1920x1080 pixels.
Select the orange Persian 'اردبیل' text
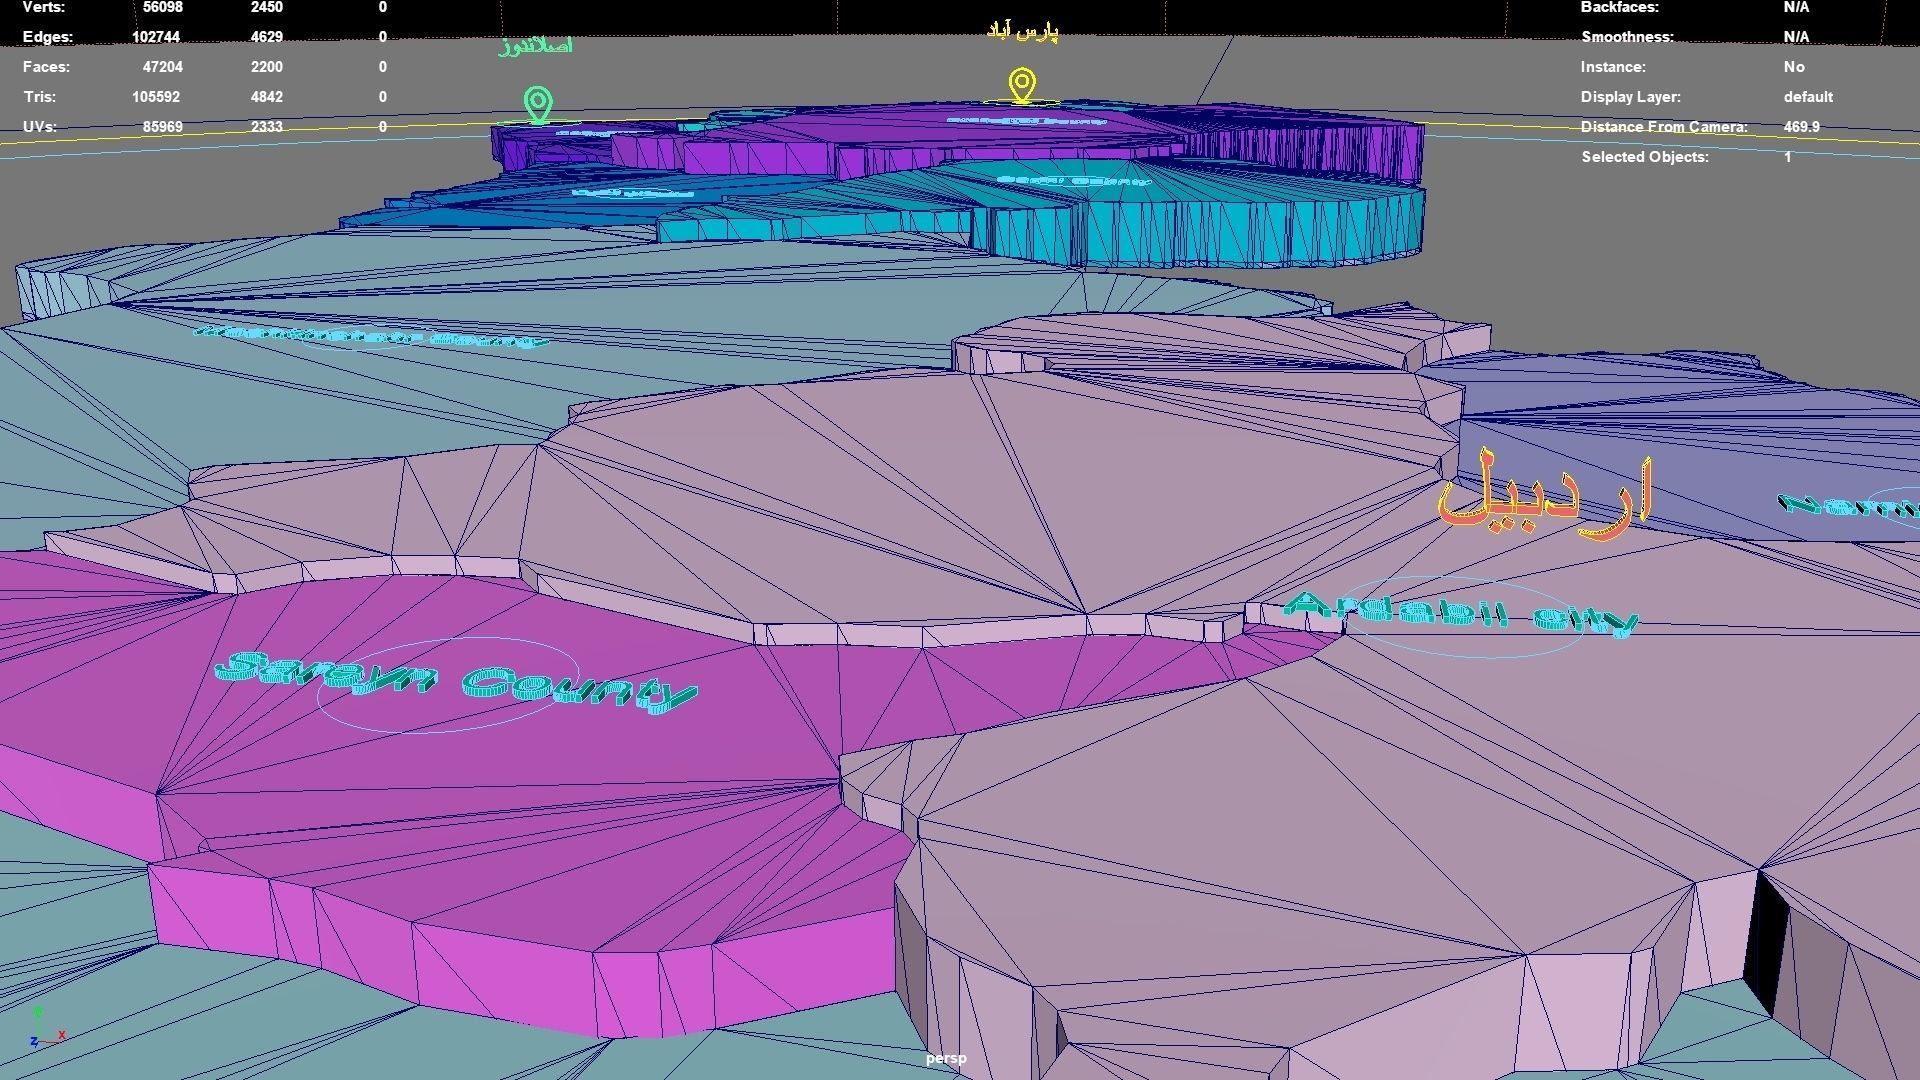(1546, 496)
